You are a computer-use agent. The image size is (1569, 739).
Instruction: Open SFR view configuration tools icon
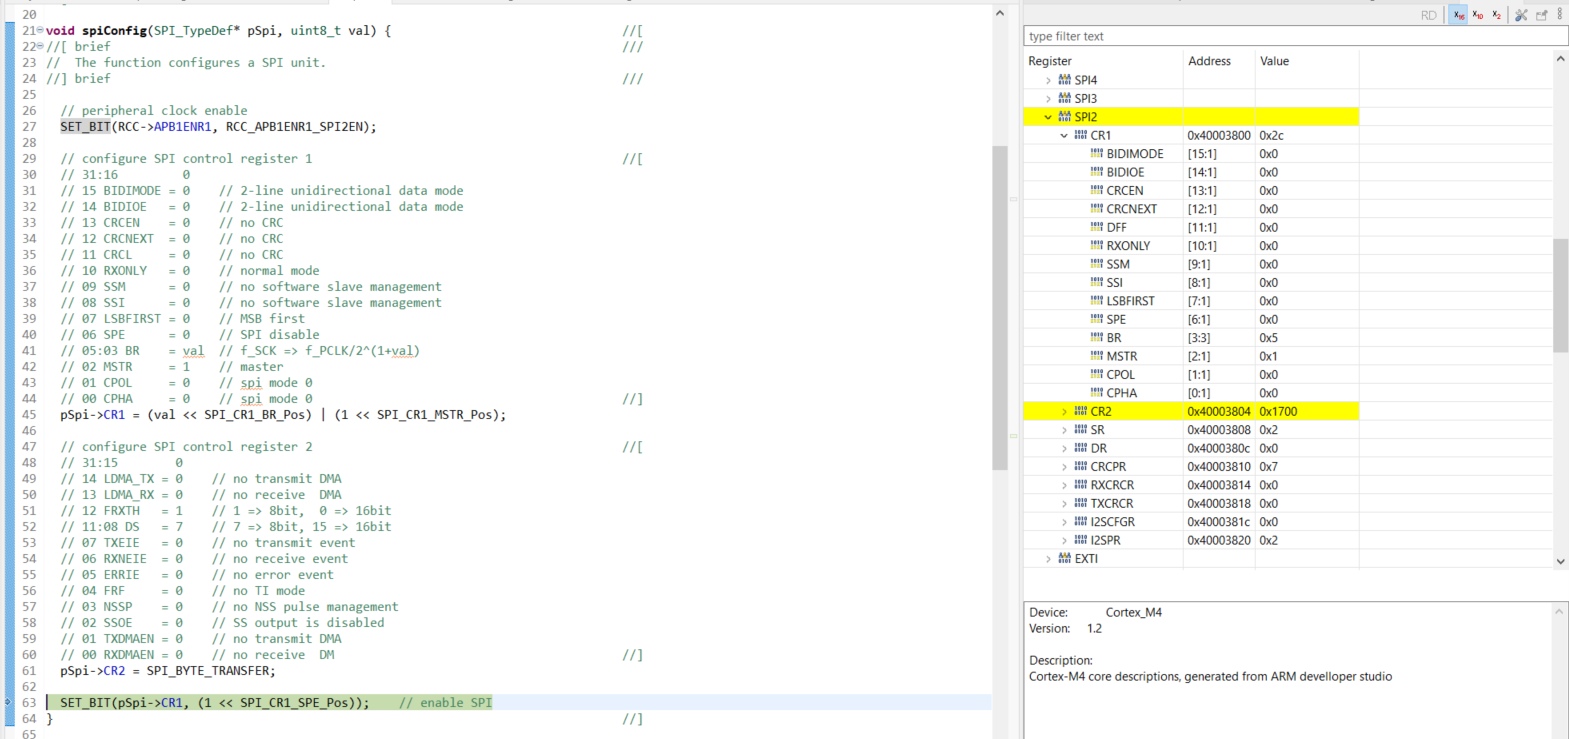coord(1521,15)
